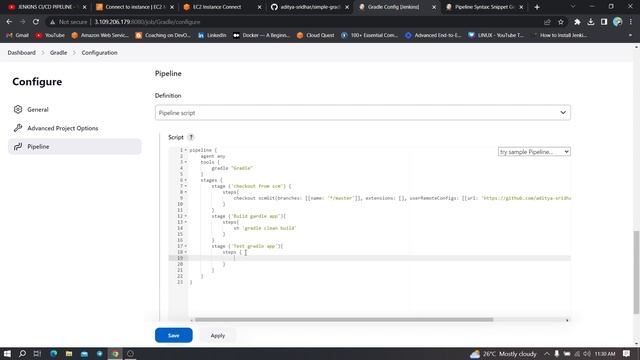Switch to 'Pipeline Syntax Snippet' tab
Image resolution: width=640 pixels, height=360 pixels.
pyautogui.click(x=484, y=7)
